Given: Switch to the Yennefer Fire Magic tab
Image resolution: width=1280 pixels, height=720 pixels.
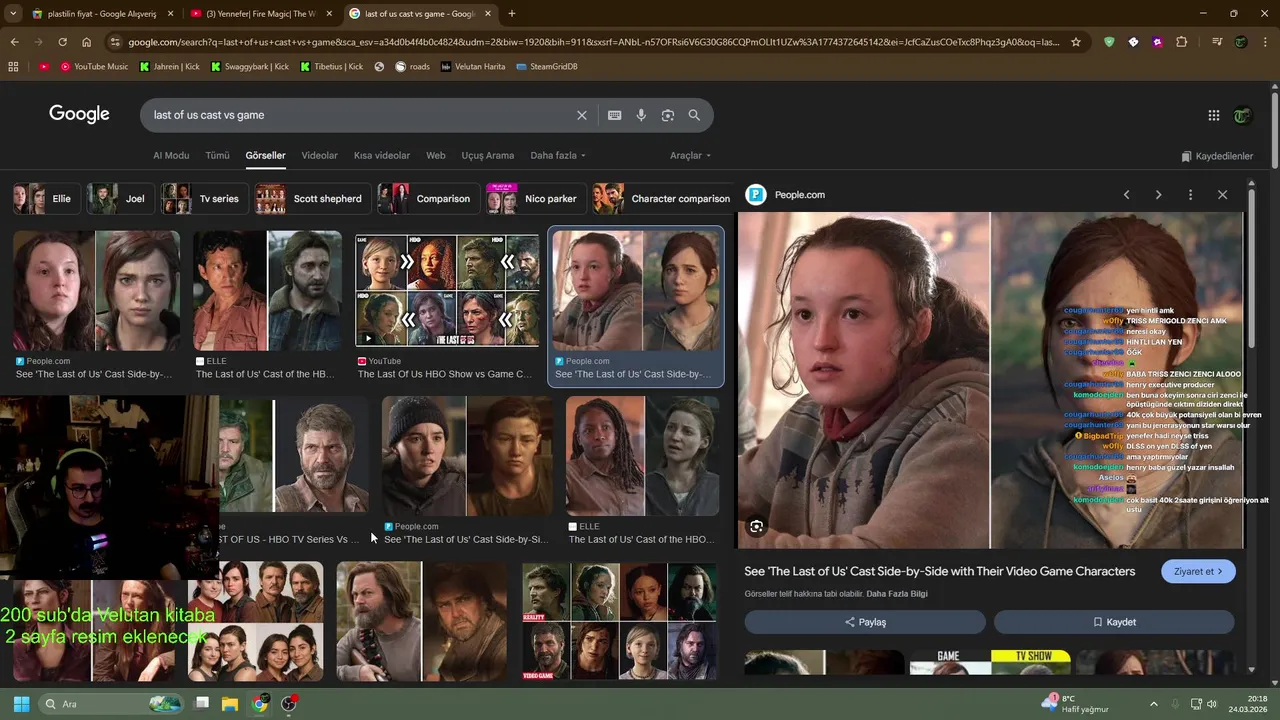Looking at the screenshot, I should (x=260, y=14).
